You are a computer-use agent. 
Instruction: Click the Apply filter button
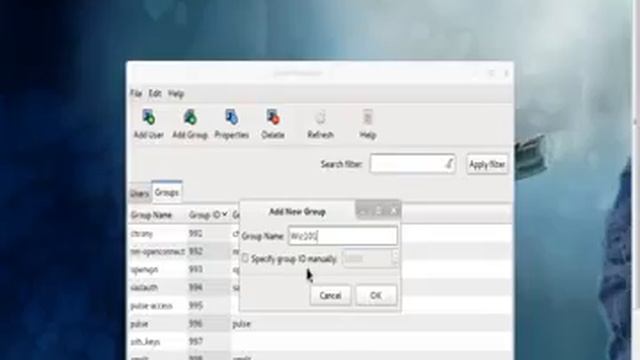point(487,164)
